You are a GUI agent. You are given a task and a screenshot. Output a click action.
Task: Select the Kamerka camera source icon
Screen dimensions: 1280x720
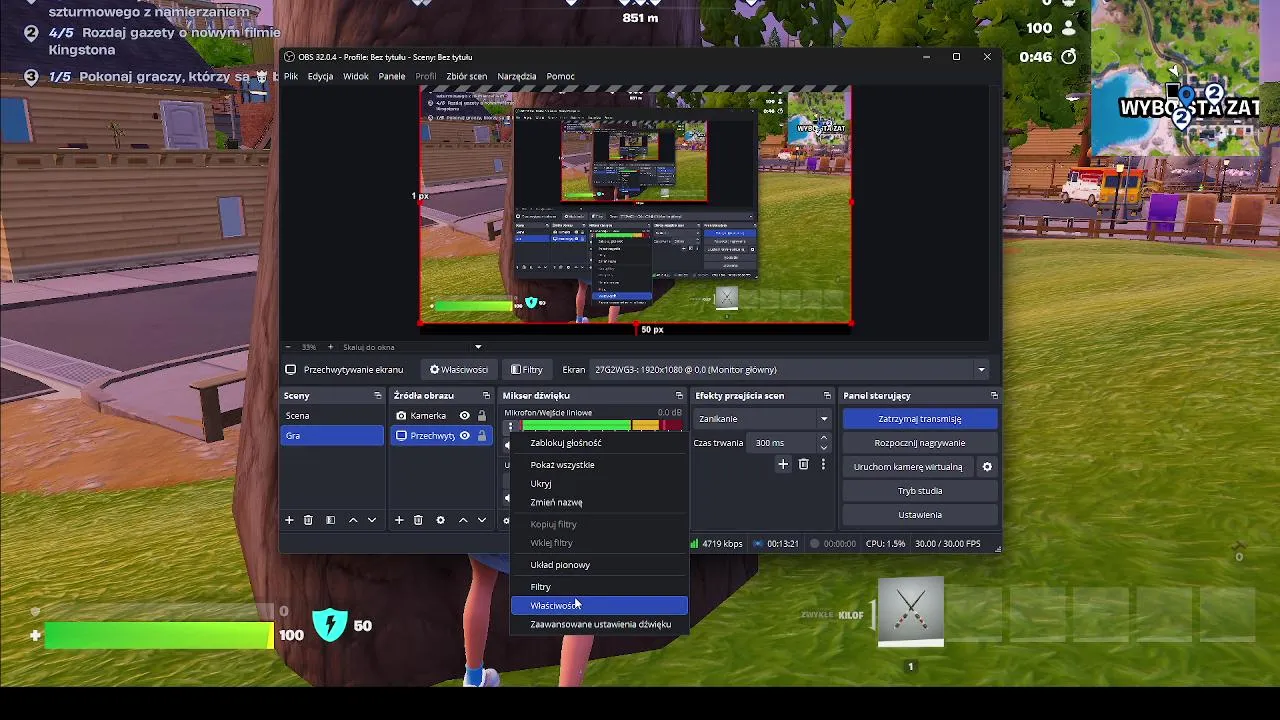click(x=401, y=416)
